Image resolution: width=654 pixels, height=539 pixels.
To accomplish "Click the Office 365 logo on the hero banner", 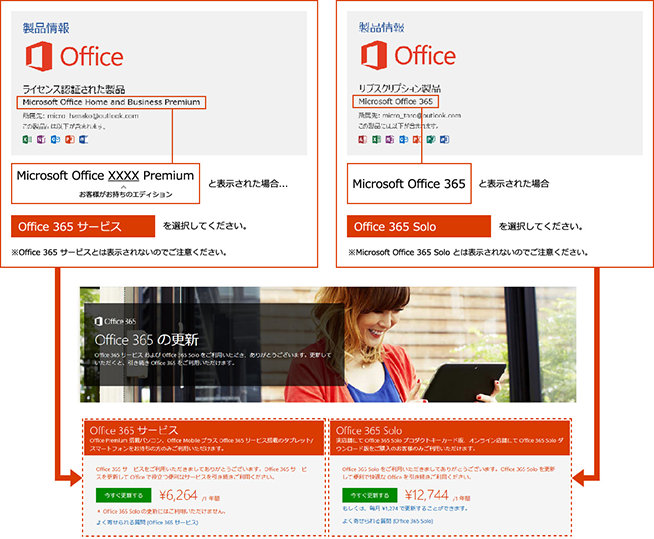I will tap(116, 320).
